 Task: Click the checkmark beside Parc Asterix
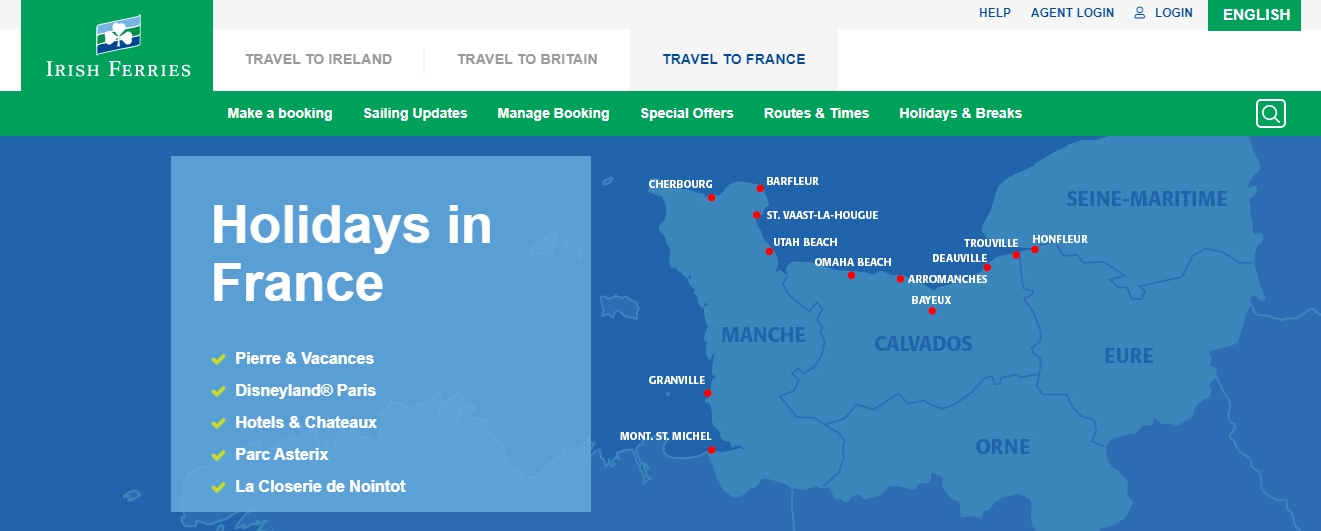tap(218, 455)
